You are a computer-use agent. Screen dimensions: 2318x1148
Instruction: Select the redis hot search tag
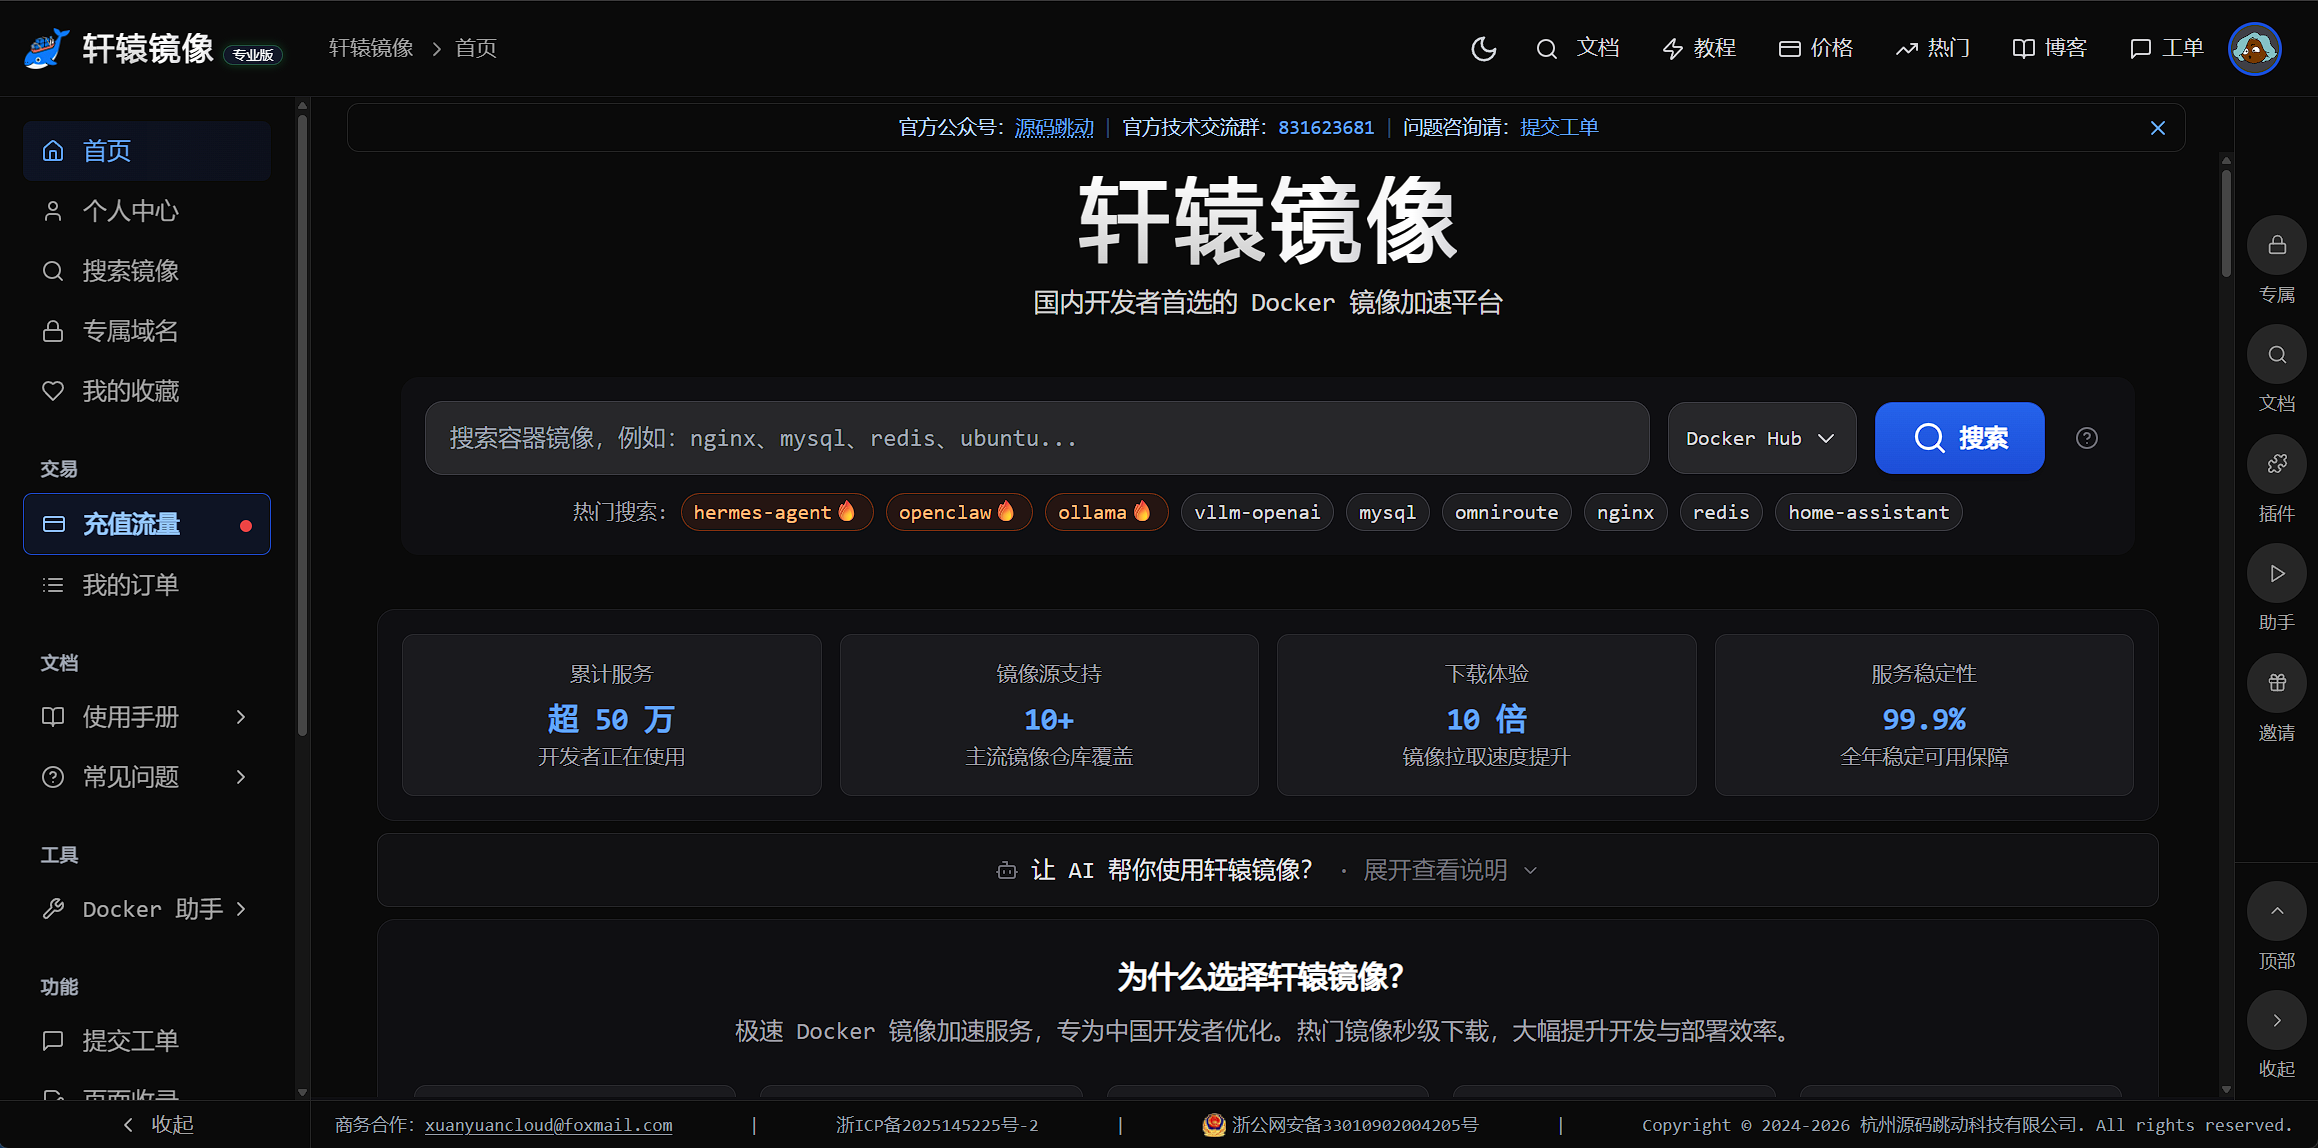click(1721, 512)
